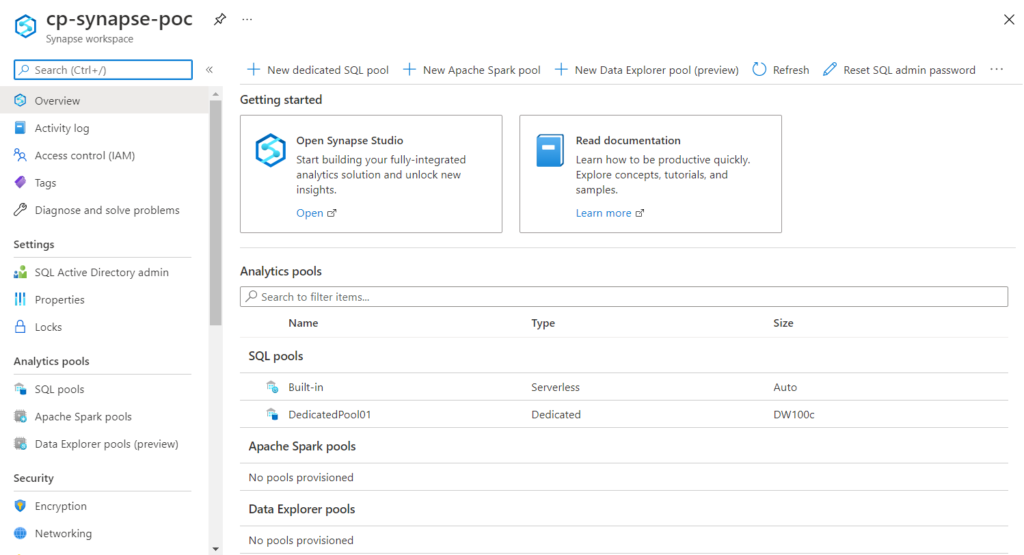Viewport: 1024px width, 555px height.
Task: Click the sidebar scrollbar thumb
Action: (216, 212)
